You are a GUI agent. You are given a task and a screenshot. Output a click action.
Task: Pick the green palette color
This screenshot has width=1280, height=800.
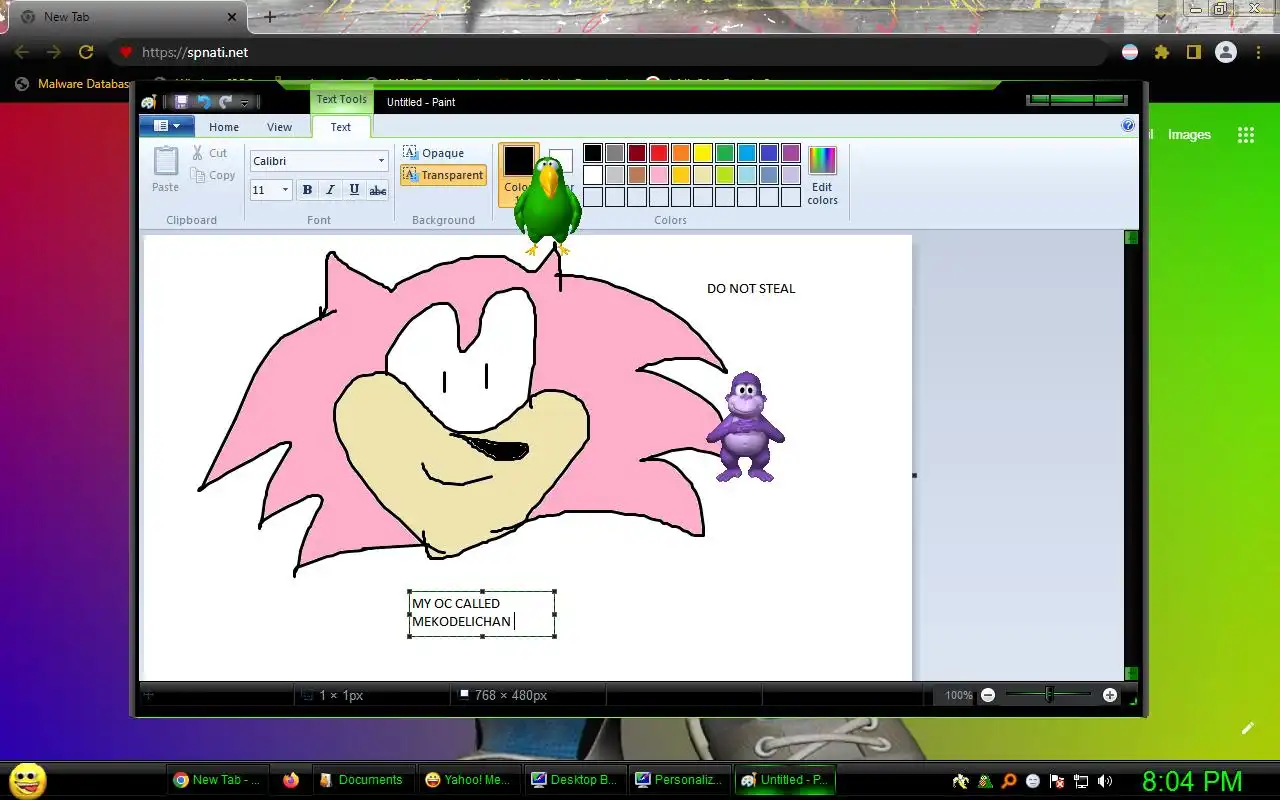725,153
